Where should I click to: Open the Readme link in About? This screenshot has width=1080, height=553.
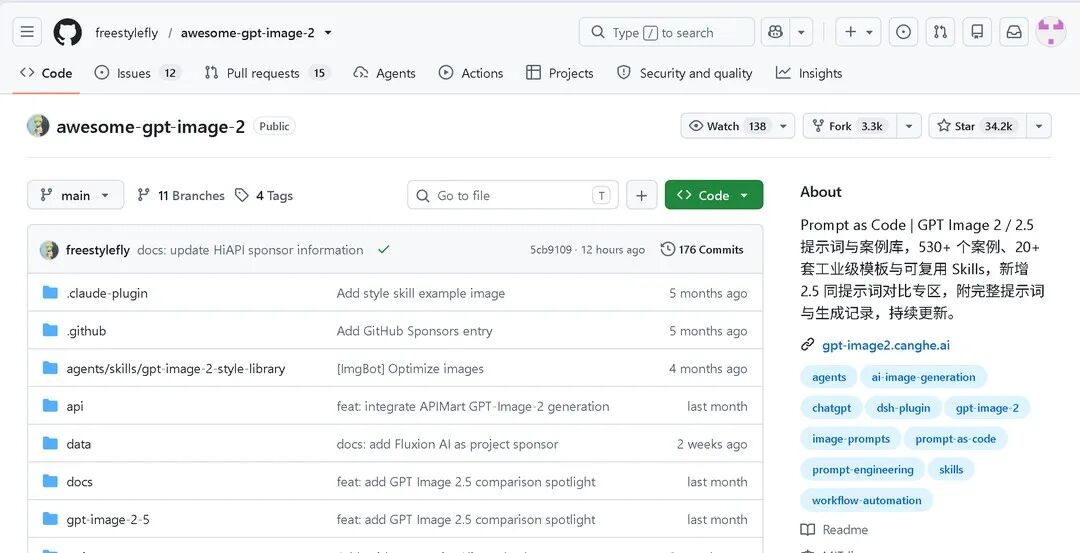(834, 530)
